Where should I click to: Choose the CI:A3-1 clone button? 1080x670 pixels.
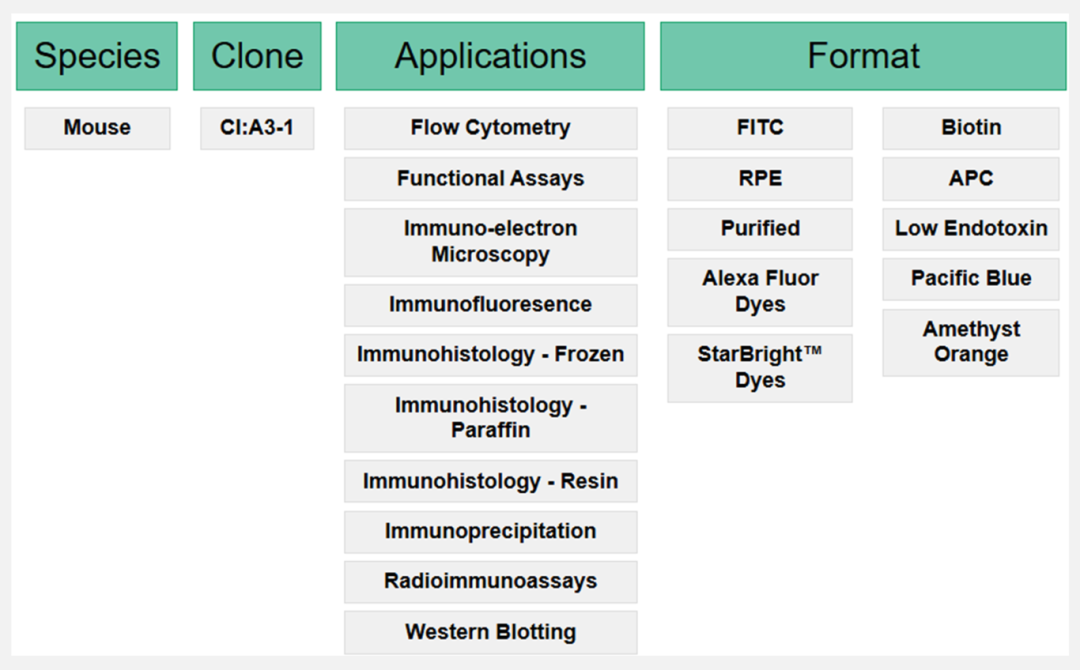tap(257, 128)
